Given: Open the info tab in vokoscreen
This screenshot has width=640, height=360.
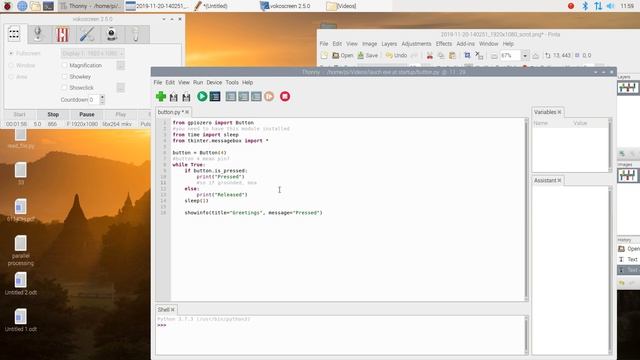Looking at the screenshot, I should pyautogui.click(x=136, y=34).
